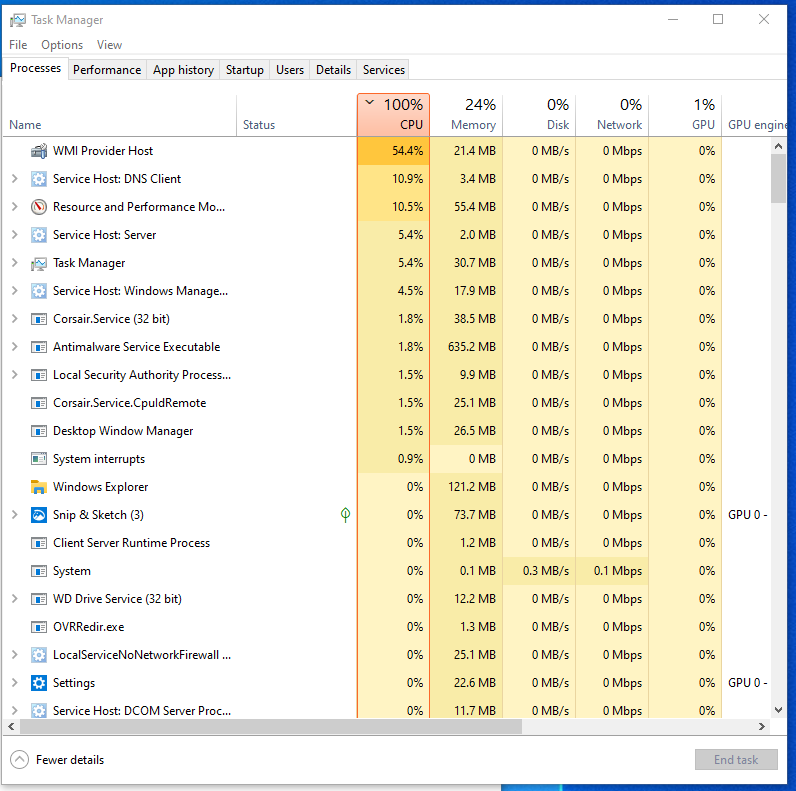Select the 121.2 MB Windows Explorer memory cell
796x791 pixels.
[467, 487]
